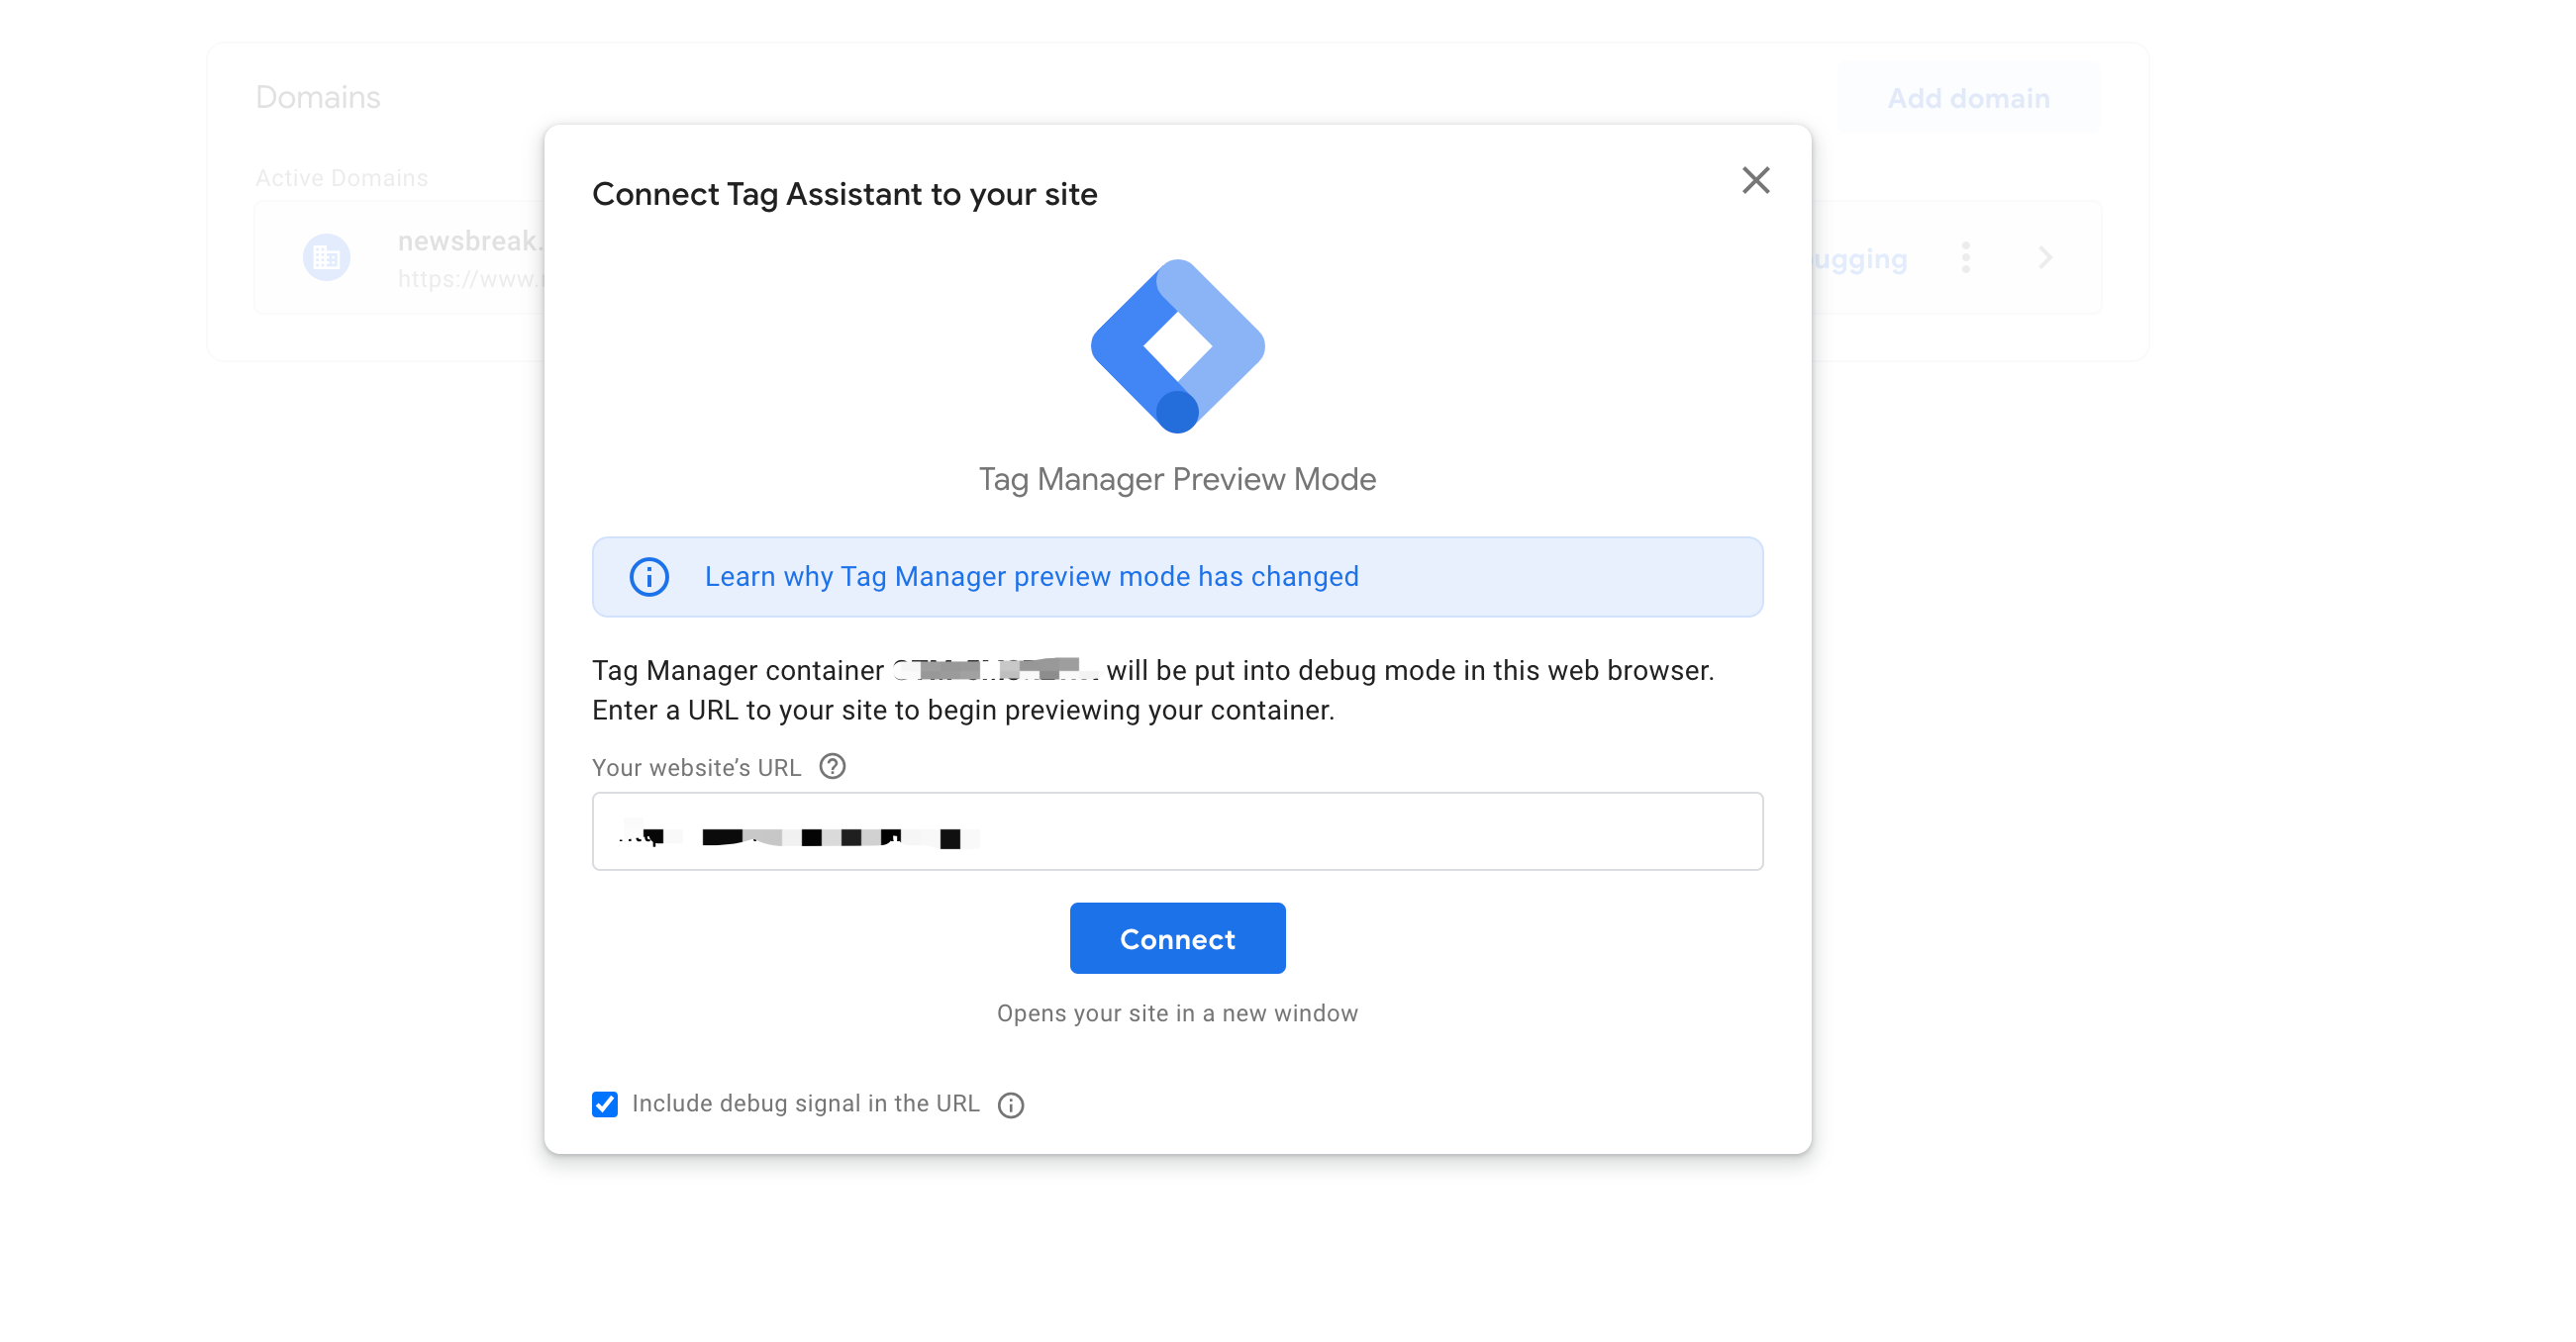Close the Connect Tag Assistant dialog

(1755, 181)
